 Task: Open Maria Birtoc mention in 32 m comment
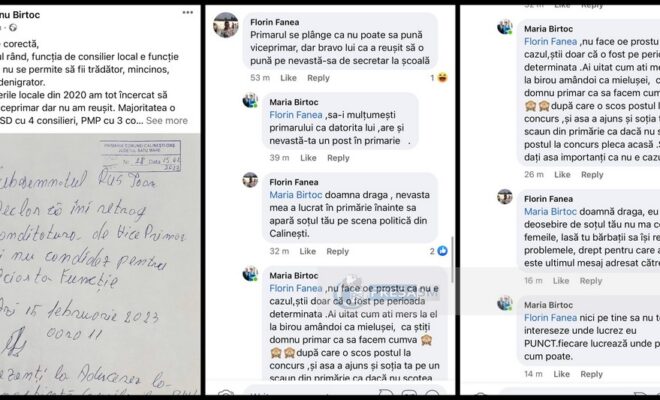click(295, 195)
